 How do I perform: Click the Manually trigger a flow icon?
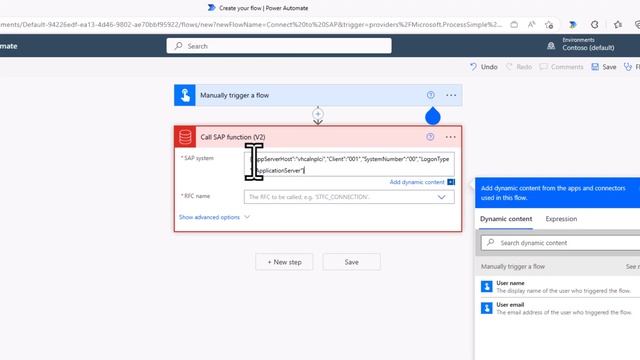184,95
